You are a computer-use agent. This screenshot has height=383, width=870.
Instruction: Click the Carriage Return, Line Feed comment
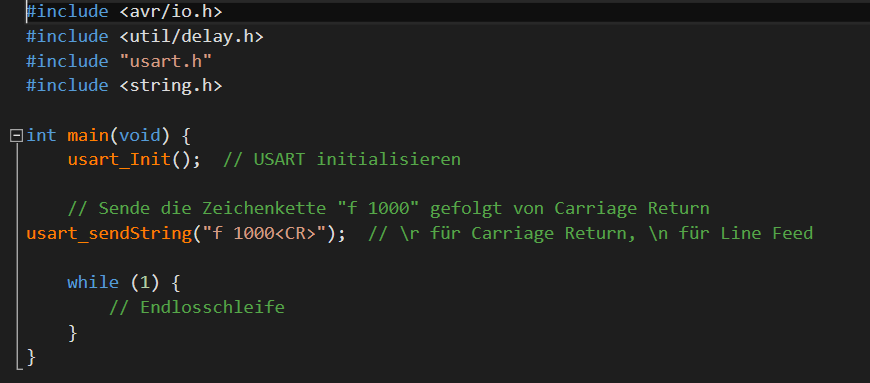pyautogui.click(x=590, y=233)
